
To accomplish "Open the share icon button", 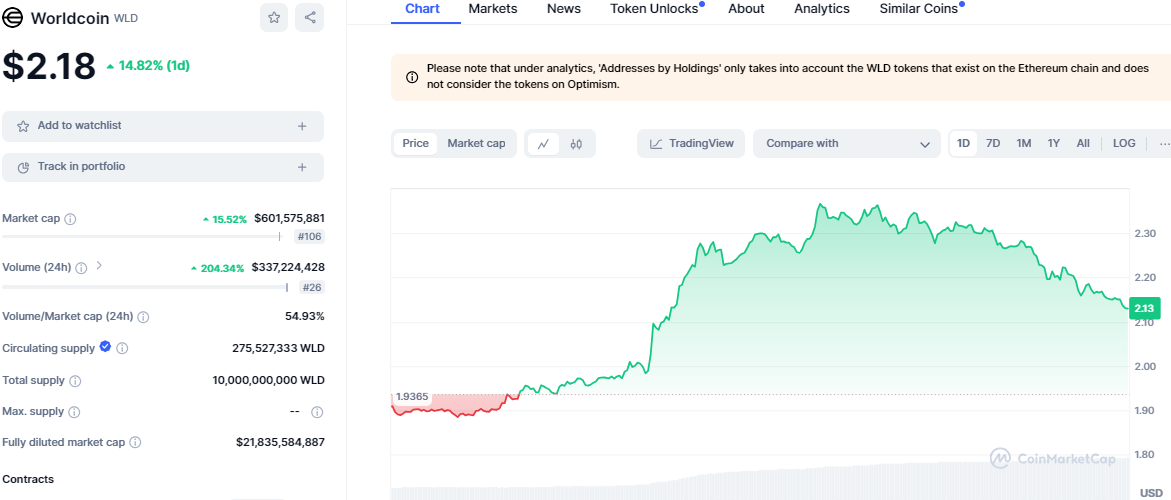I will (x=309, y=17).
